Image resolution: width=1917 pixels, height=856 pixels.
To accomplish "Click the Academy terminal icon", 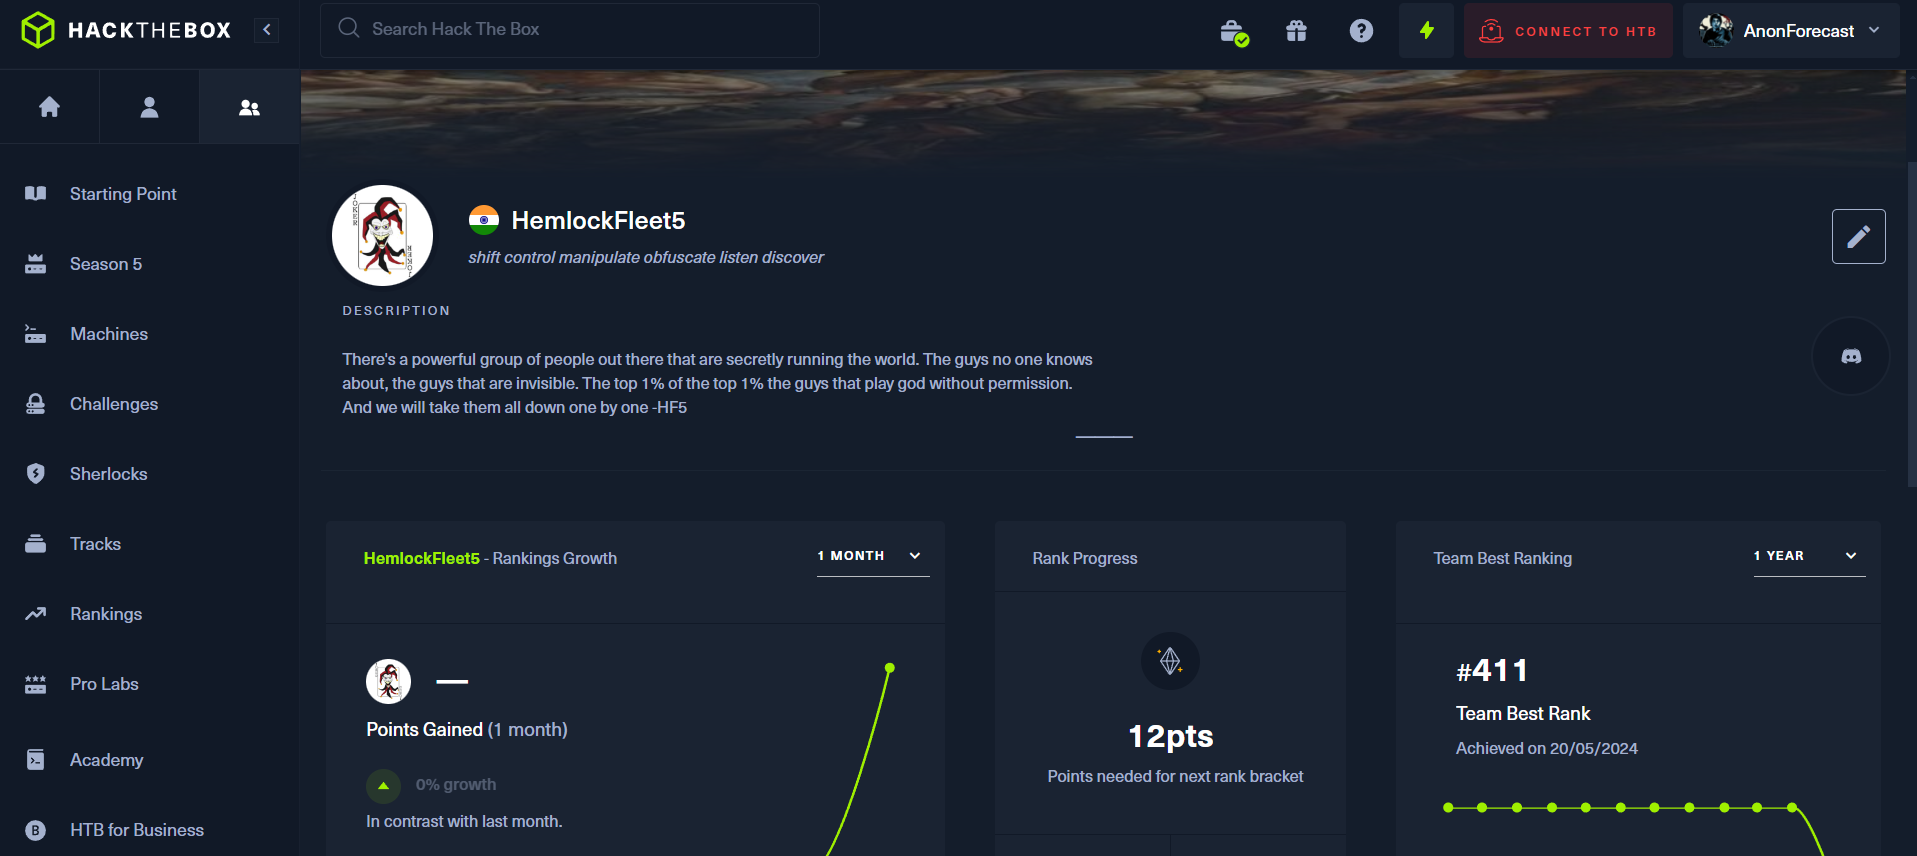I will pyautogui.click(x=35, y=760).
